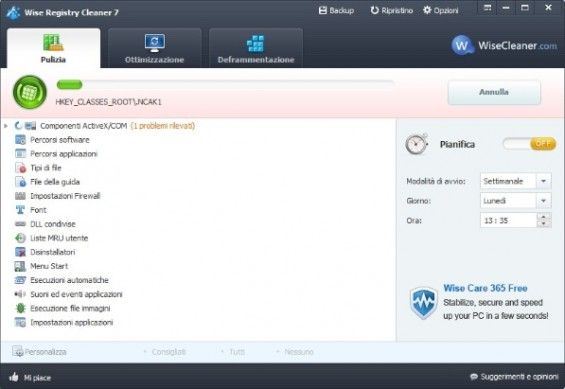The width and height of the screenshot is (565, 389).
Task: Open the Wise Care 365 Free link
Action: (485, 288)
